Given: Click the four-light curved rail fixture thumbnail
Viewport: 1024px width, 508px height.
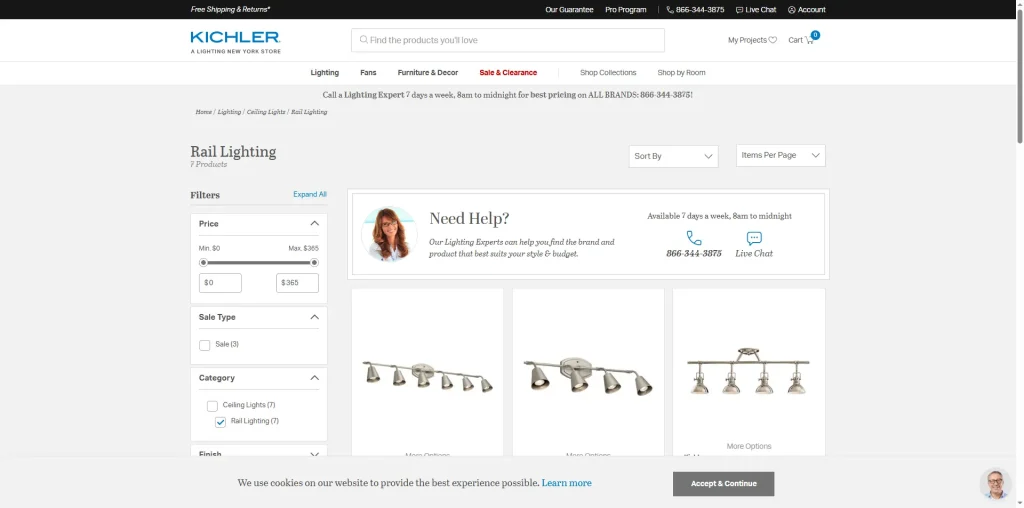Looking at the screenshot, I should [x=588, y=375].
